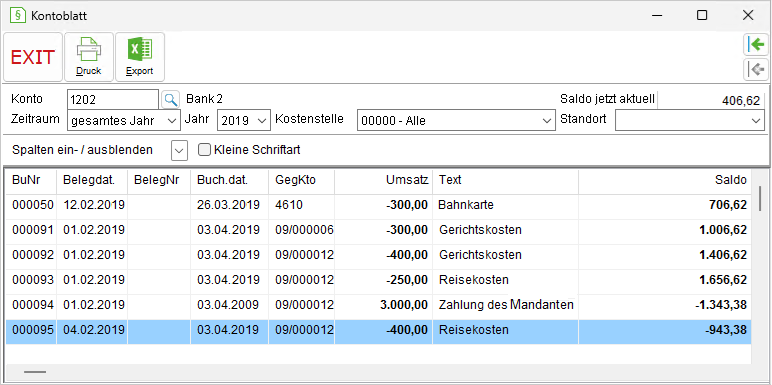Click the green arrow to first record
The height and width of the screenshot is (385, 772).
(x=756, y=45)
